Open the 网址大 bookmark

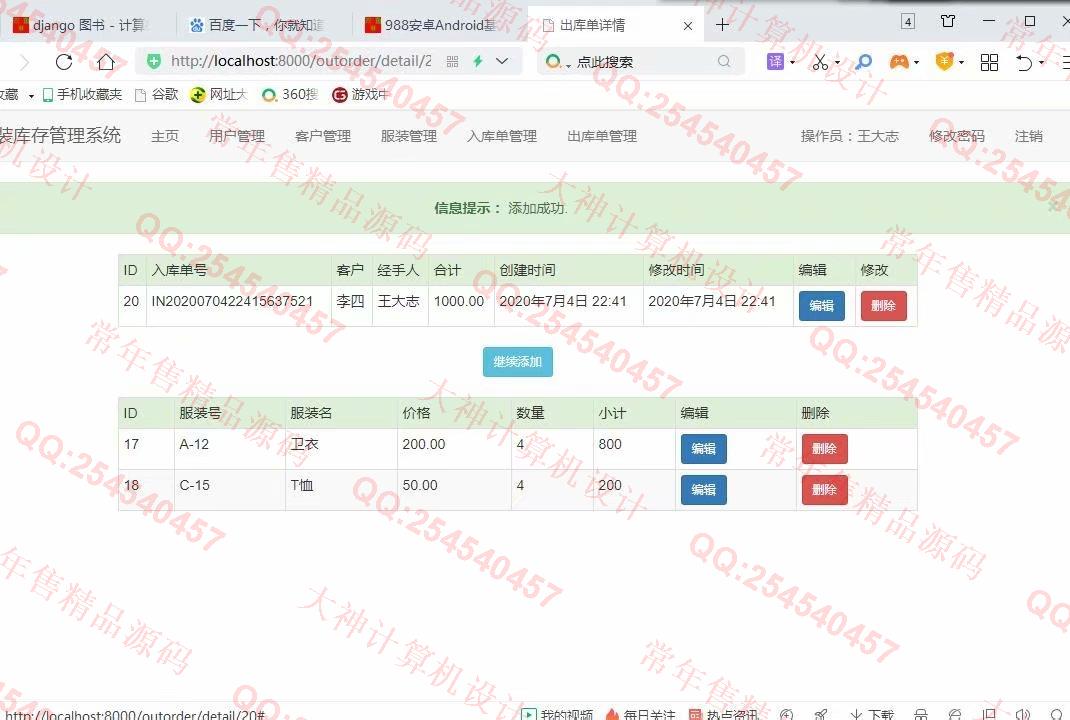218,94
